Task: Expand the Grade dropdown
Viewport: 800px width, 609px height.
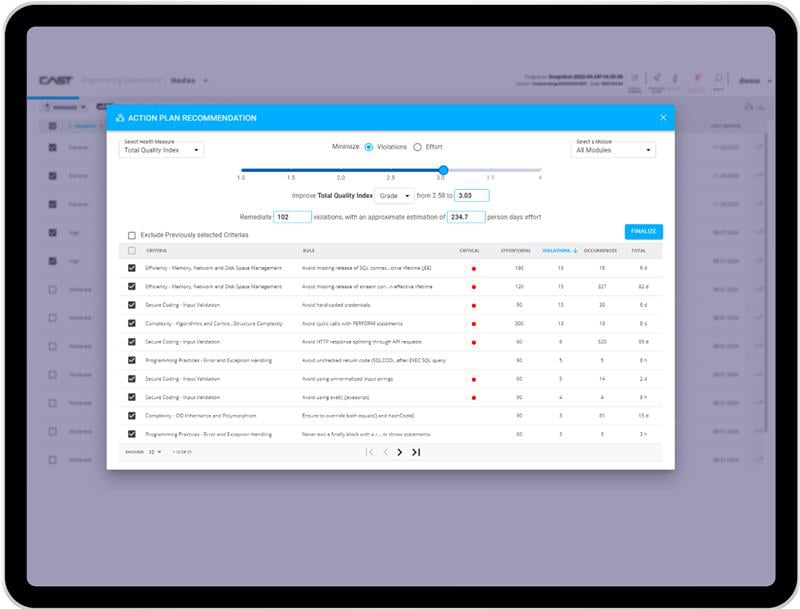Action: pyautogui.click(x=395, y=196)
